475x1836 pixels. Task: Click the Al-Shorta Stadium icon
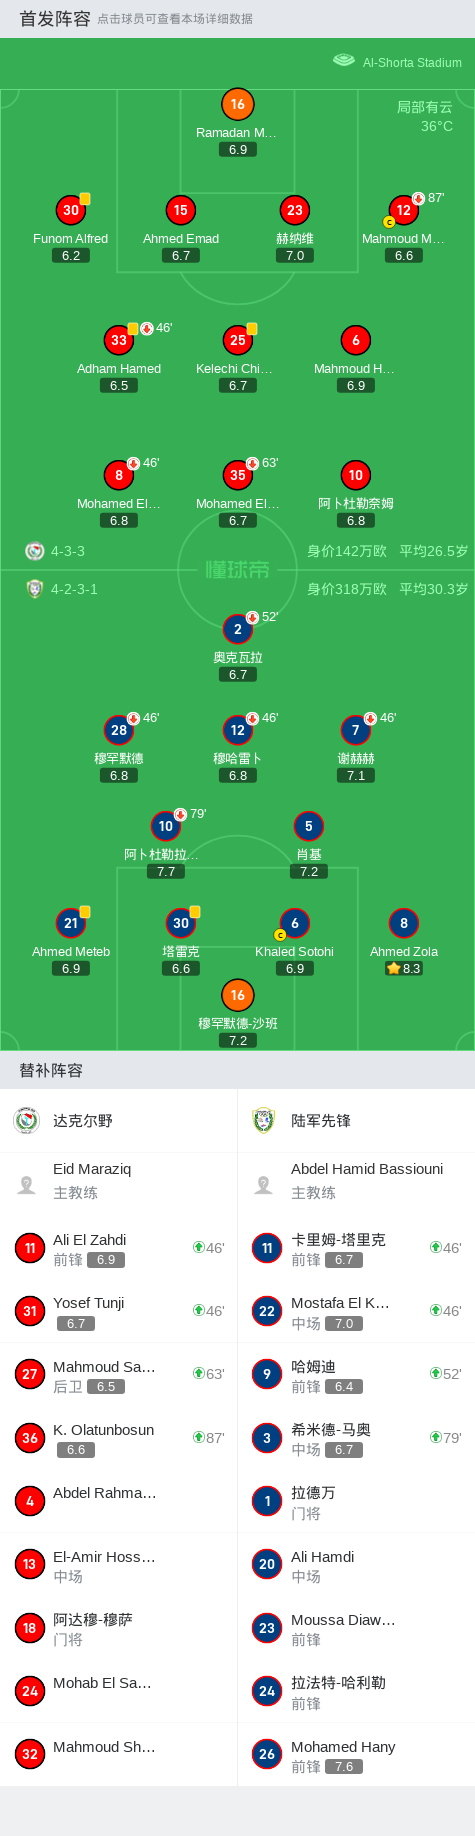pyautogui.click(x=344, y=60)
